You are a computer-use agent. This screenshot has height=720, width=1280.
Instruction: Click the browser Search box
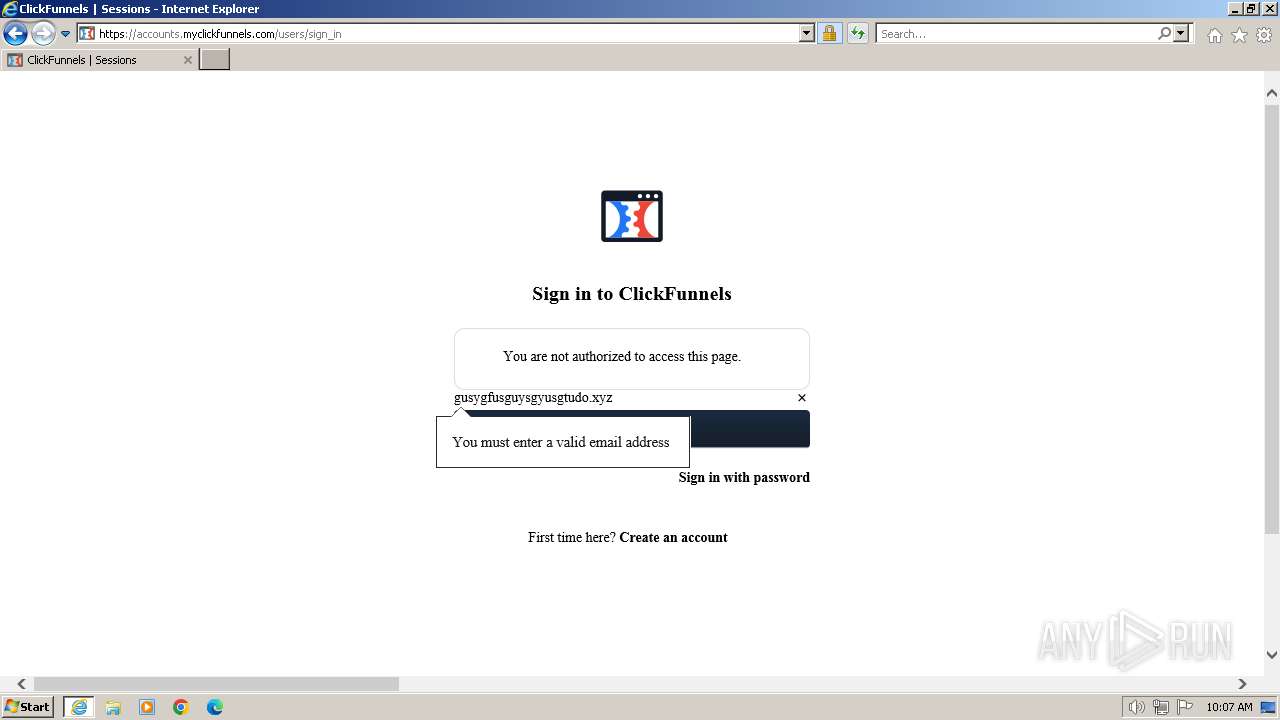(x=1016, y=34)
